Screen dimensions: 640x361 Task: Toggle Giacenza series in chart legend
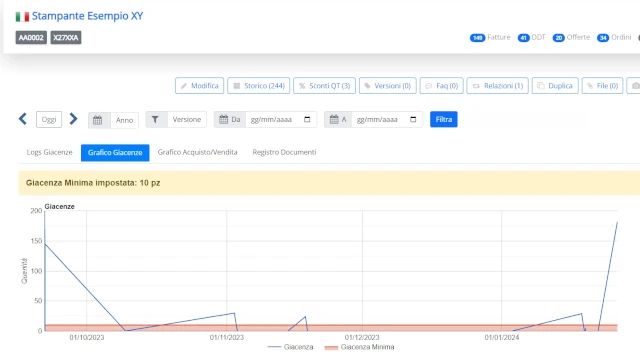pos(290,347)
